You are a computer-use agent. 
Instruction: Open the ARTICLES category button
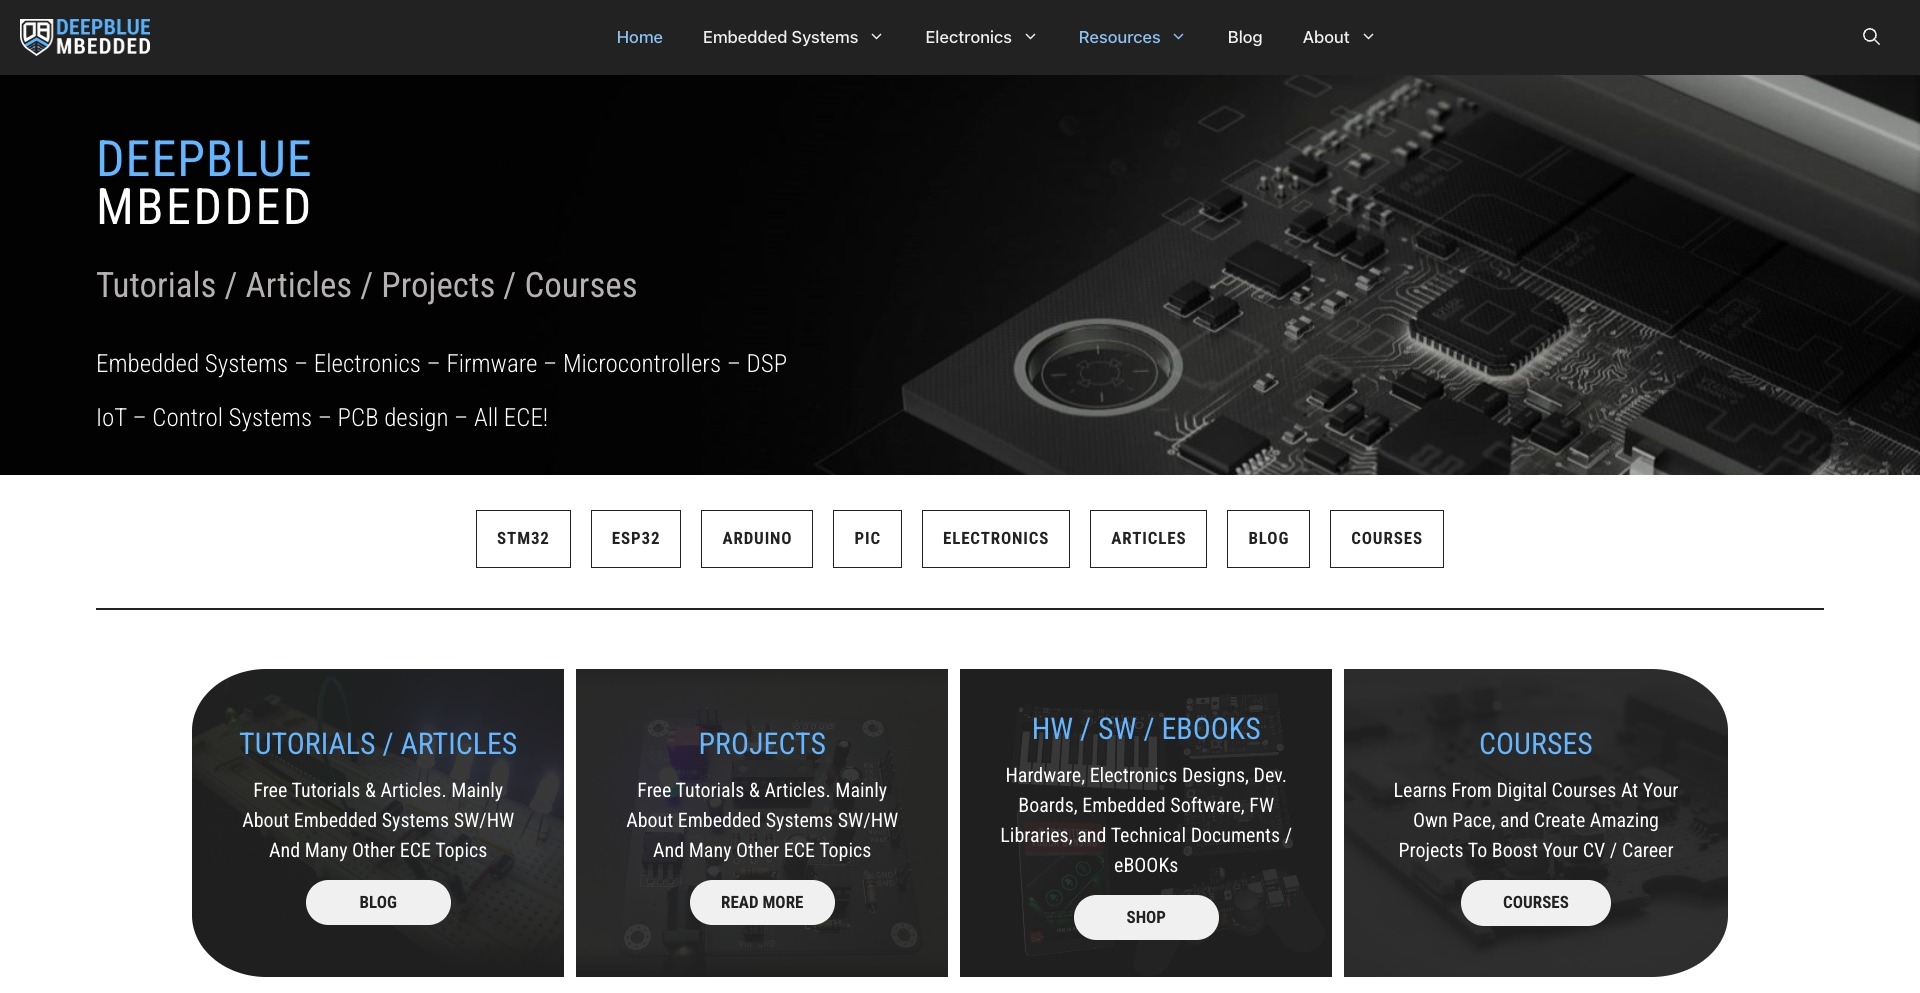(1148, 539)
